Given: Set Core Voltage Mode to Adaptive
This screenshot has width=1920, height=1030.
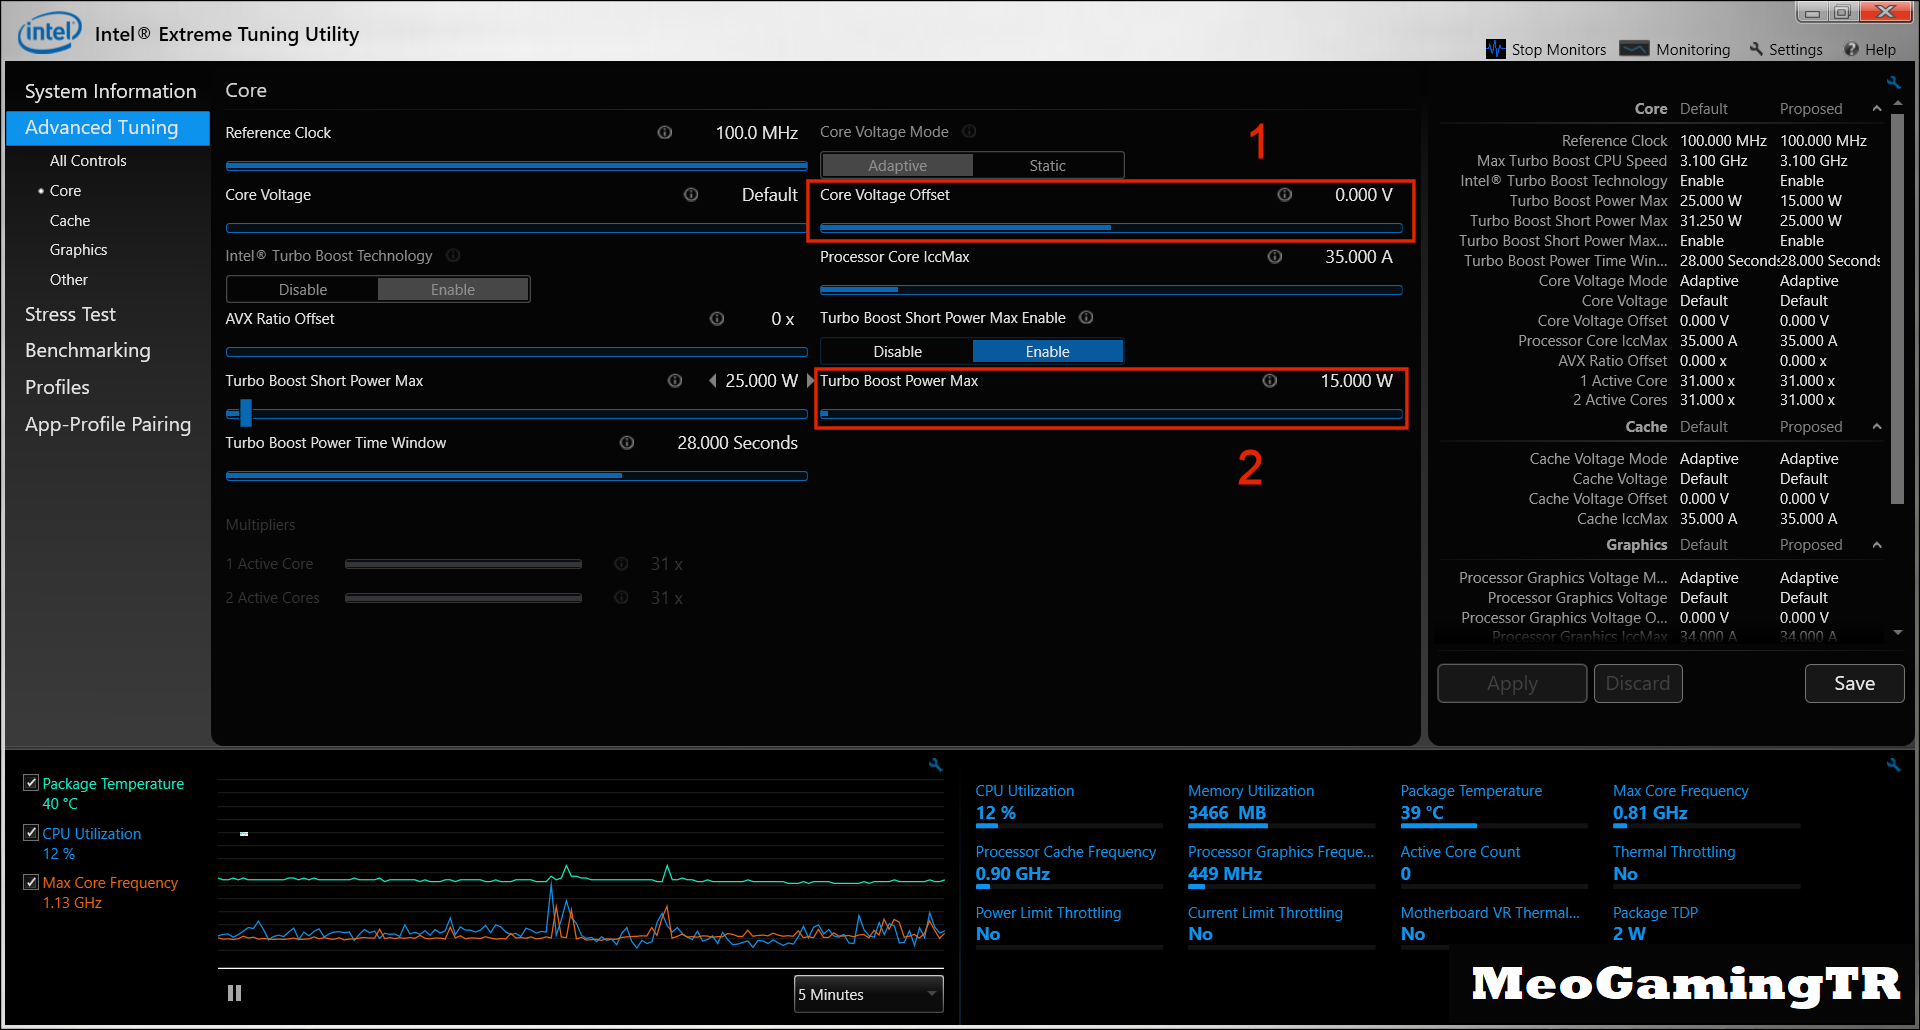Looking at the screenshot, I should point(897,165).
